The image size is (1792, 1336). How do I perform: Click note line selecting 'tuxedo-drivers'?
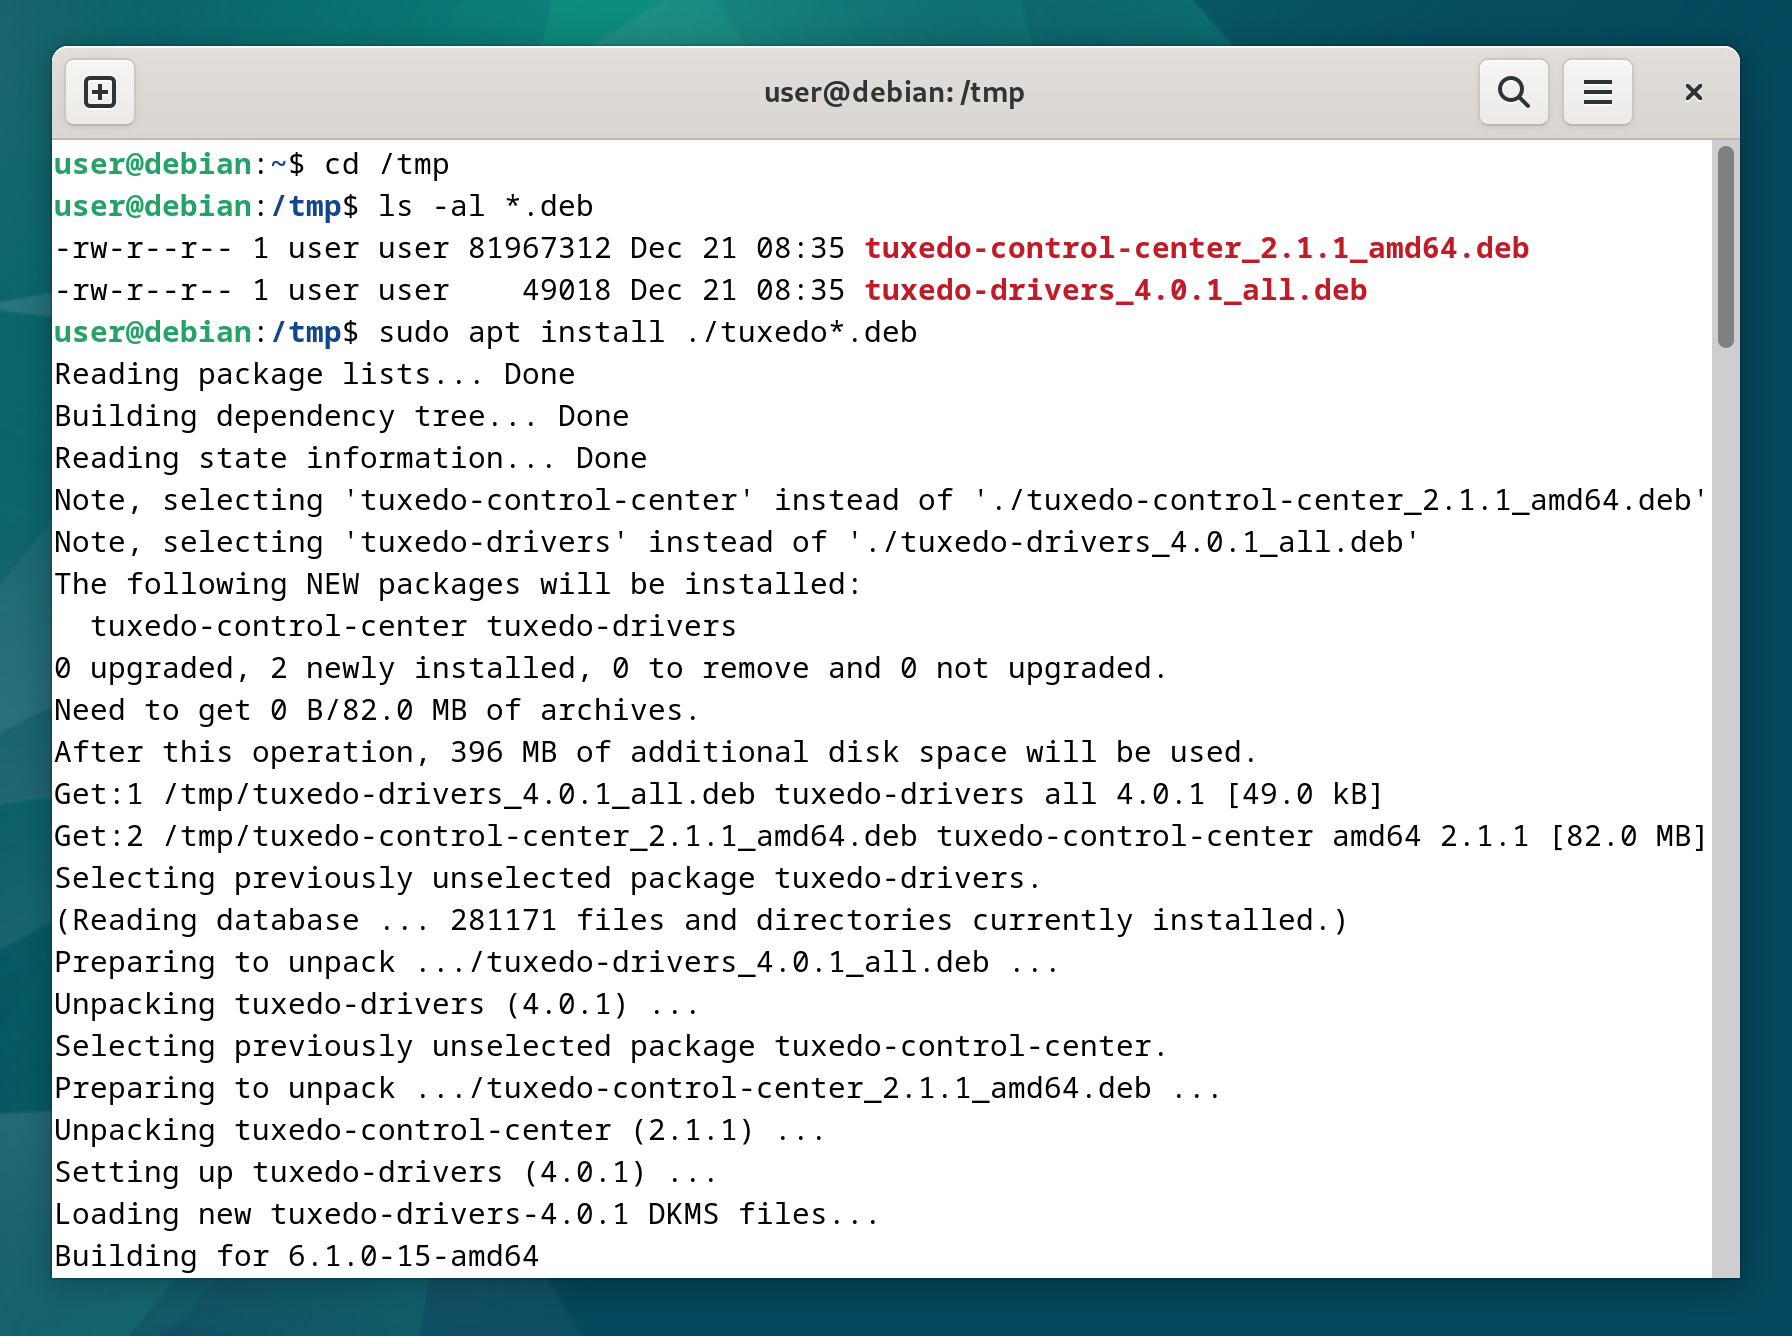click(737, 542)
